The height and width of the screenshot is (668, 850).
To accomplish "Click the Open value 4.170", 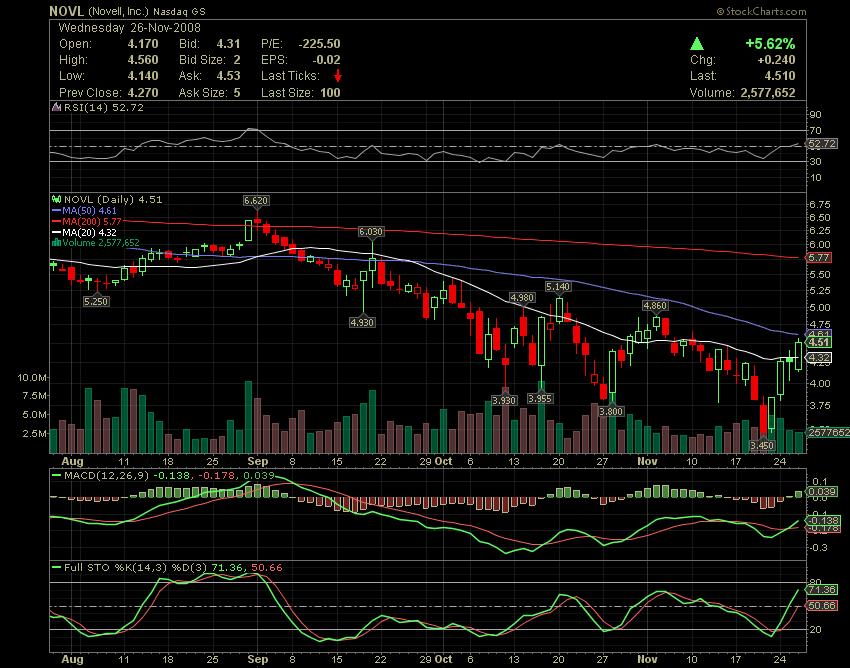I will (x=143, y=44).
